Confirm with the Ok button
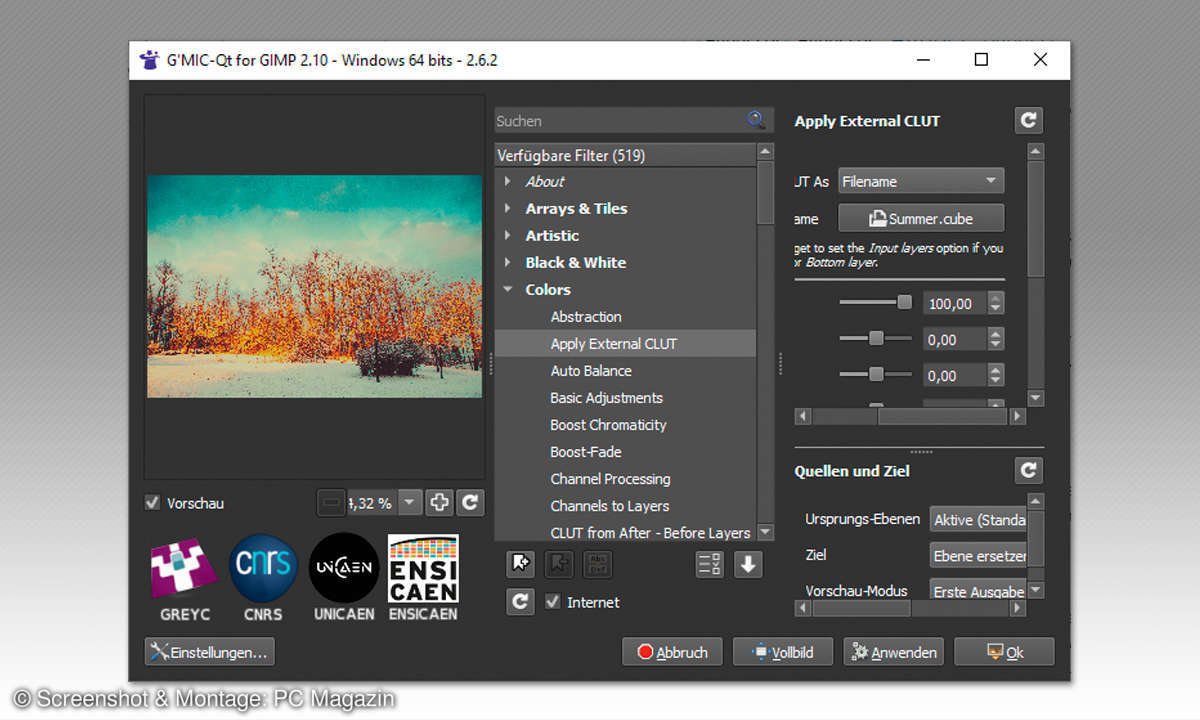 coord(1004,652)
